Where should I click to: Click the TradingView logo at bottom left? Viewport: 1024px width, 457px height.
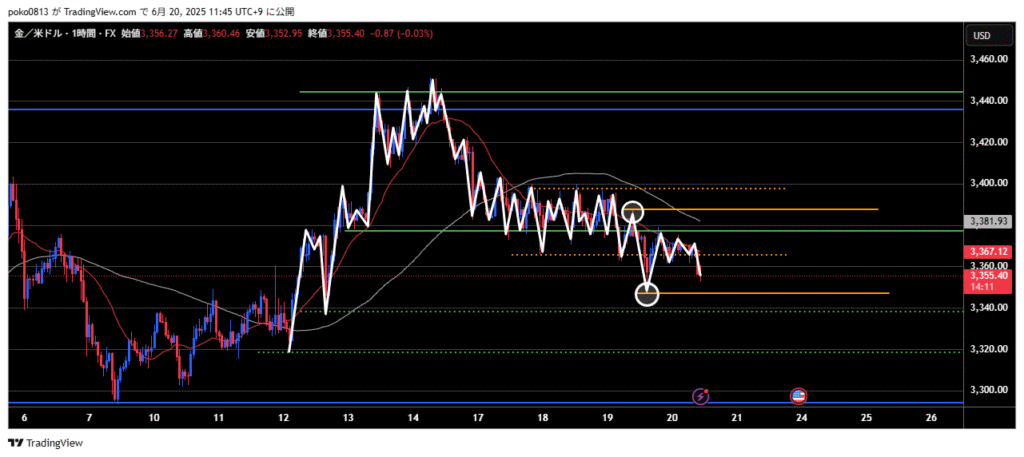click(x=46, y=443)
